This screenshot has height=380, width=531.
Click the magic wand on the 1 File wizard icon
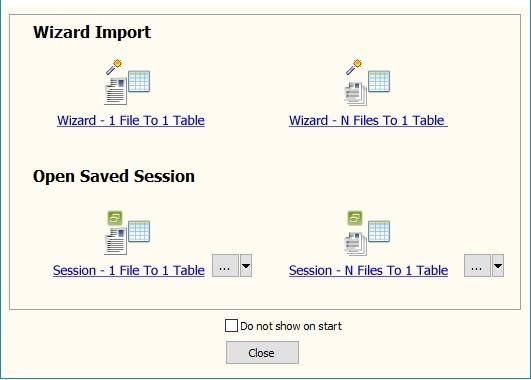pyautogui.click(x=114, y=67)
